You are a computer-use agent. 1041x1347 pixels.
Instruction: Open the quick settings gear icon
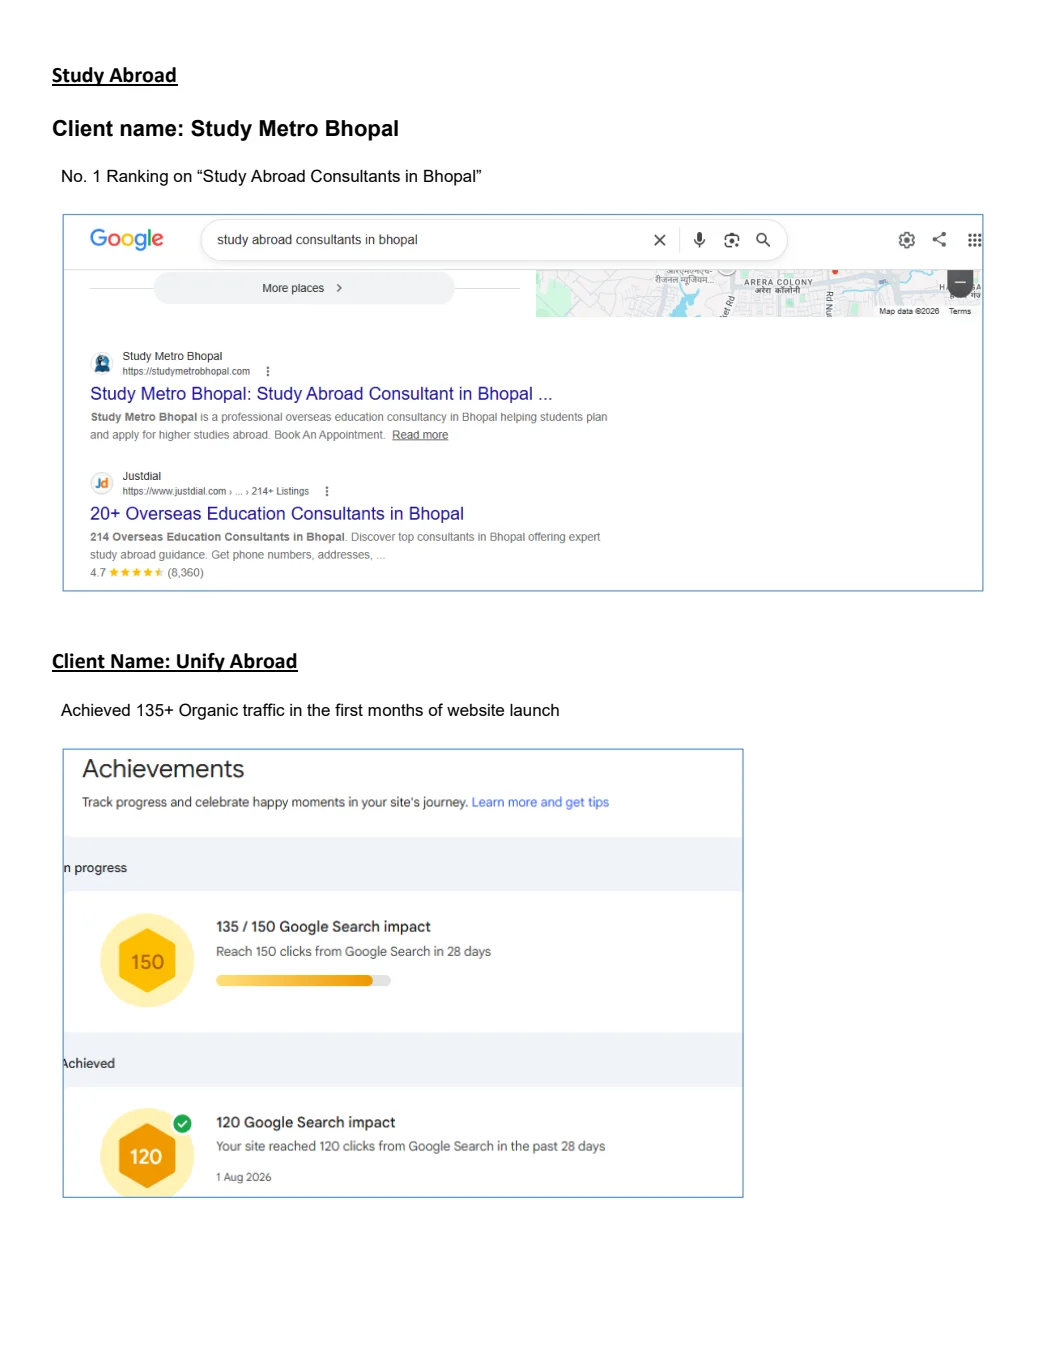point(906,240)
